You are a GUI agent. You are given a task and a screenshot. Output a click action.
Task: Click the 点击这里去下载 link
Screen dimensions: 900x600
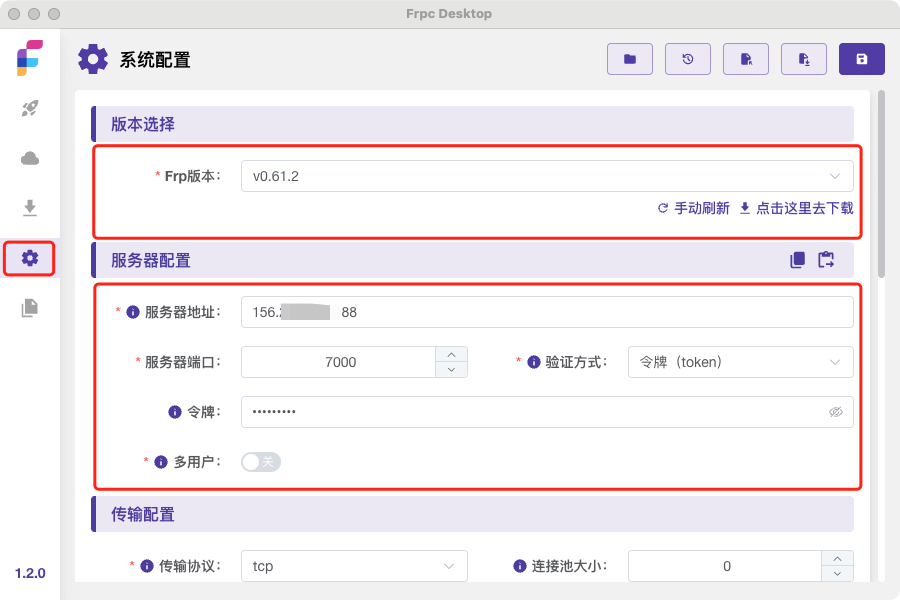pos(796,208)
